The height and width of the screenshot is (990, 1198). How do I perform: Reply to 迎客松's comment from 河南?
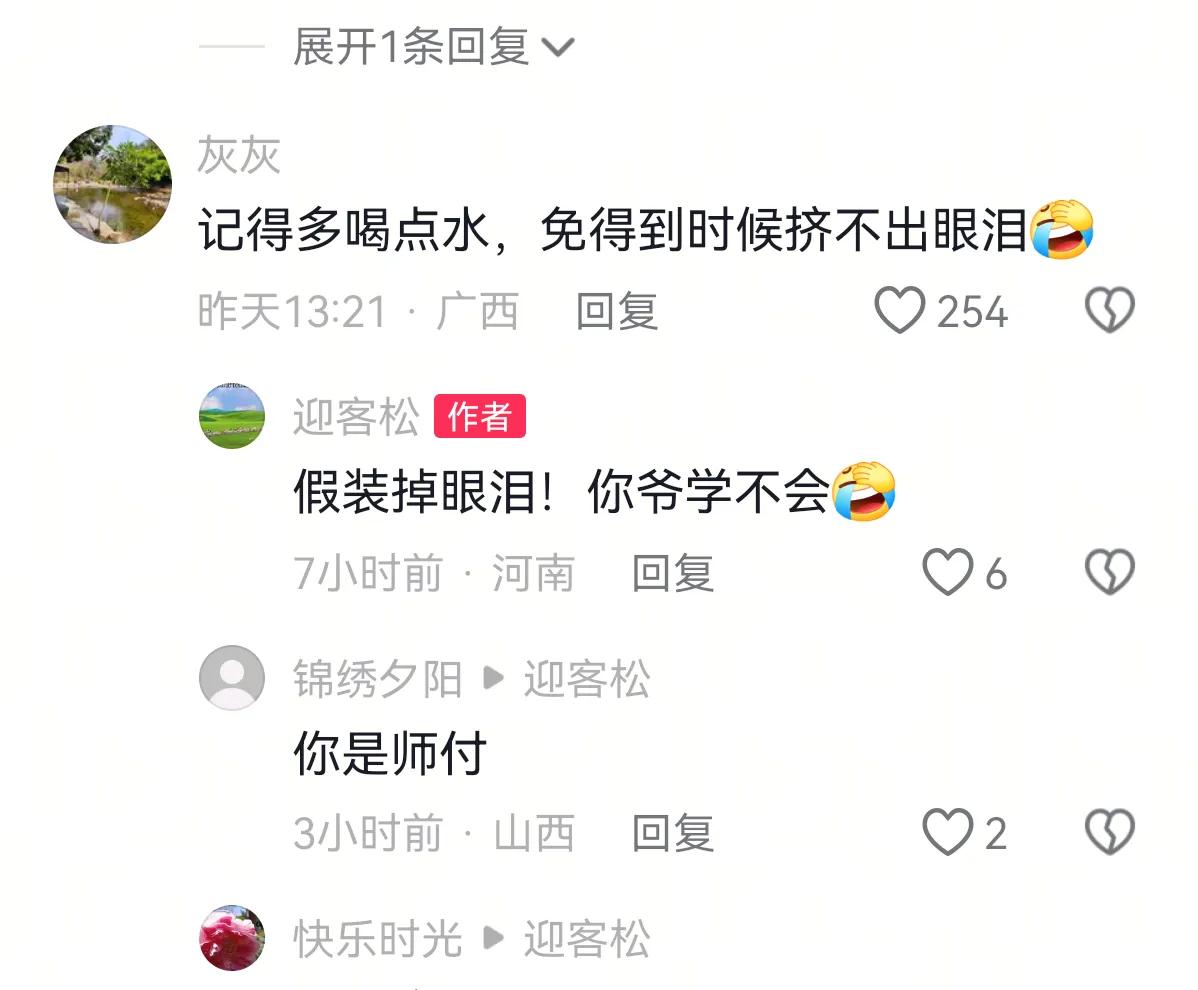click(x=672, y=573)
